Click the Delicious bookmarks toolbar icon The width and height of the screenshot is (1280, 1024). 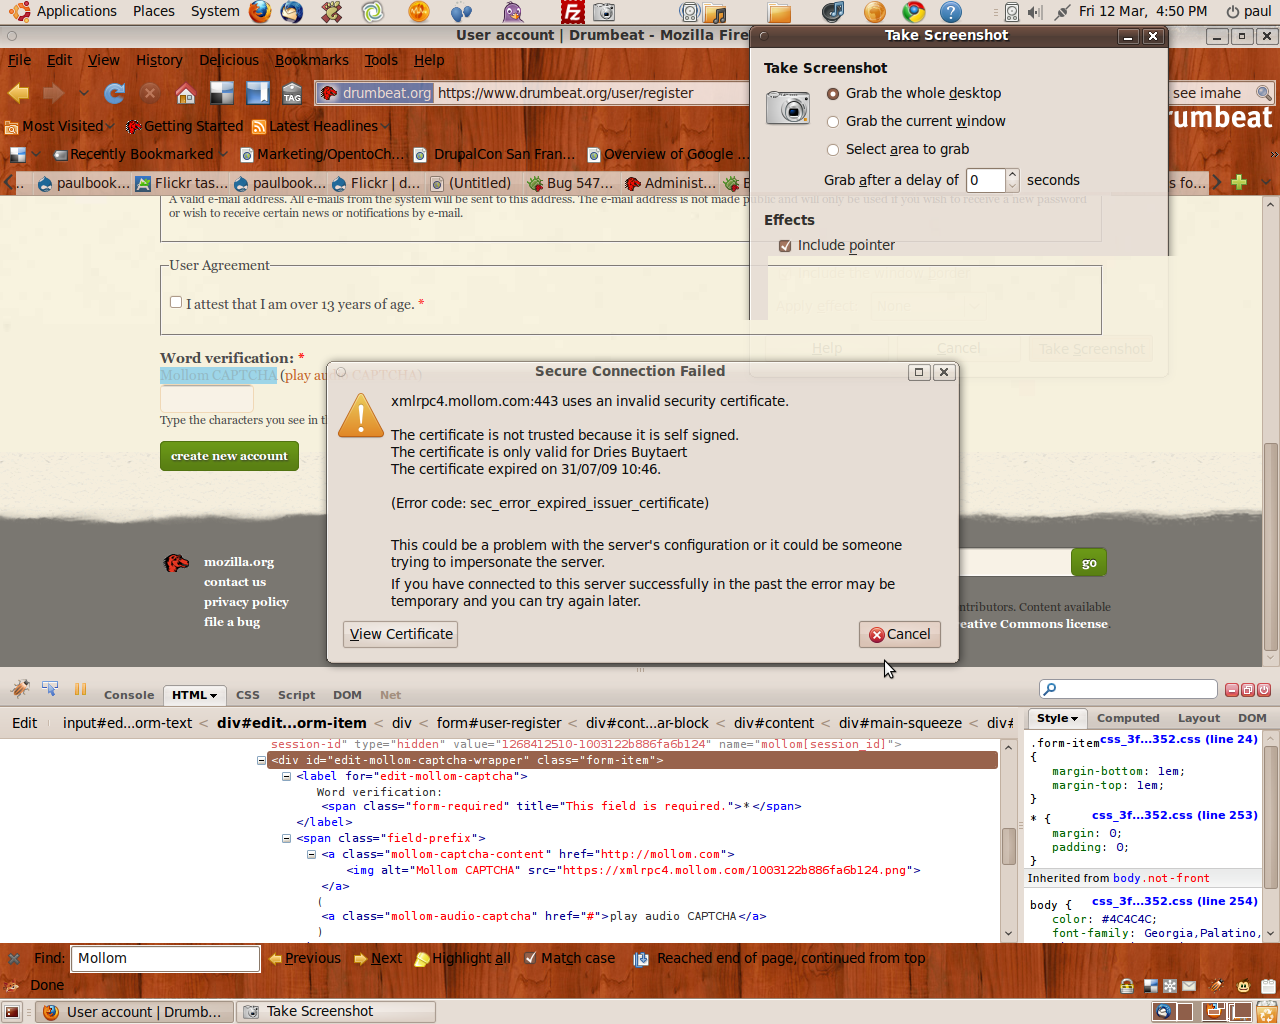(x=258, y=93)
